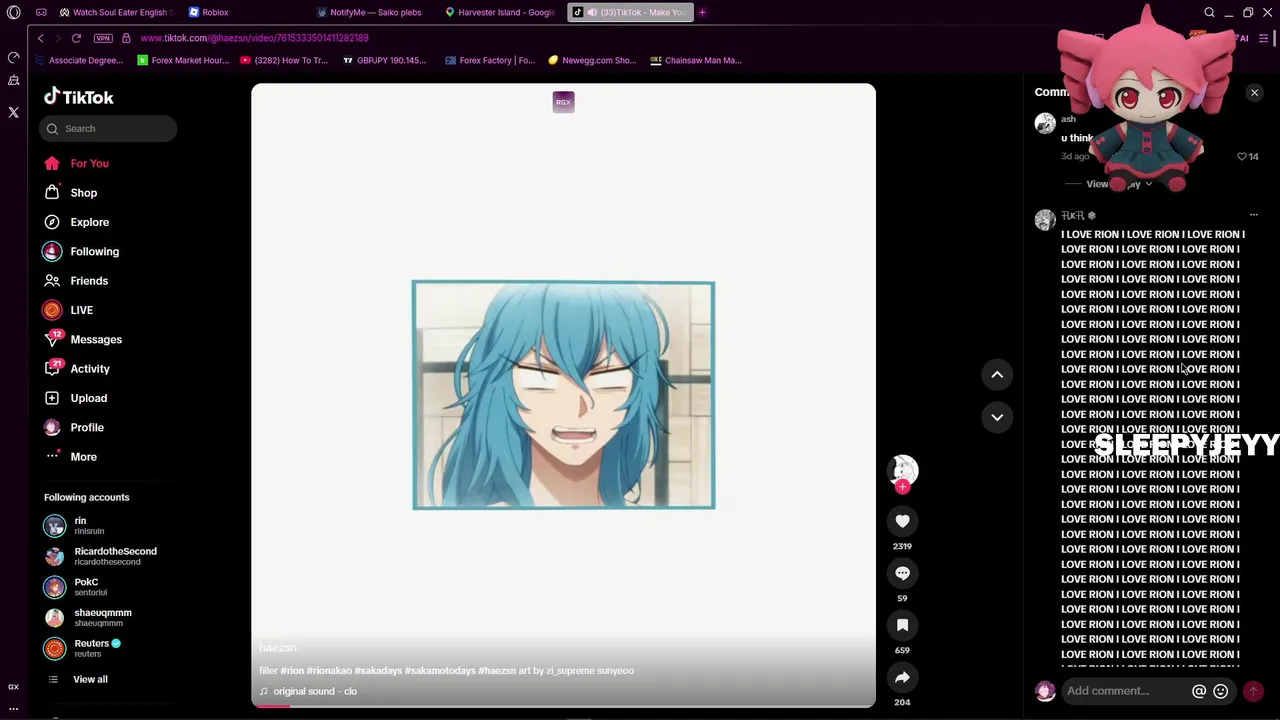Viewport: 1280px width, 720px height.
Task: Like ash's comment heart
Action: point(1242,156)
